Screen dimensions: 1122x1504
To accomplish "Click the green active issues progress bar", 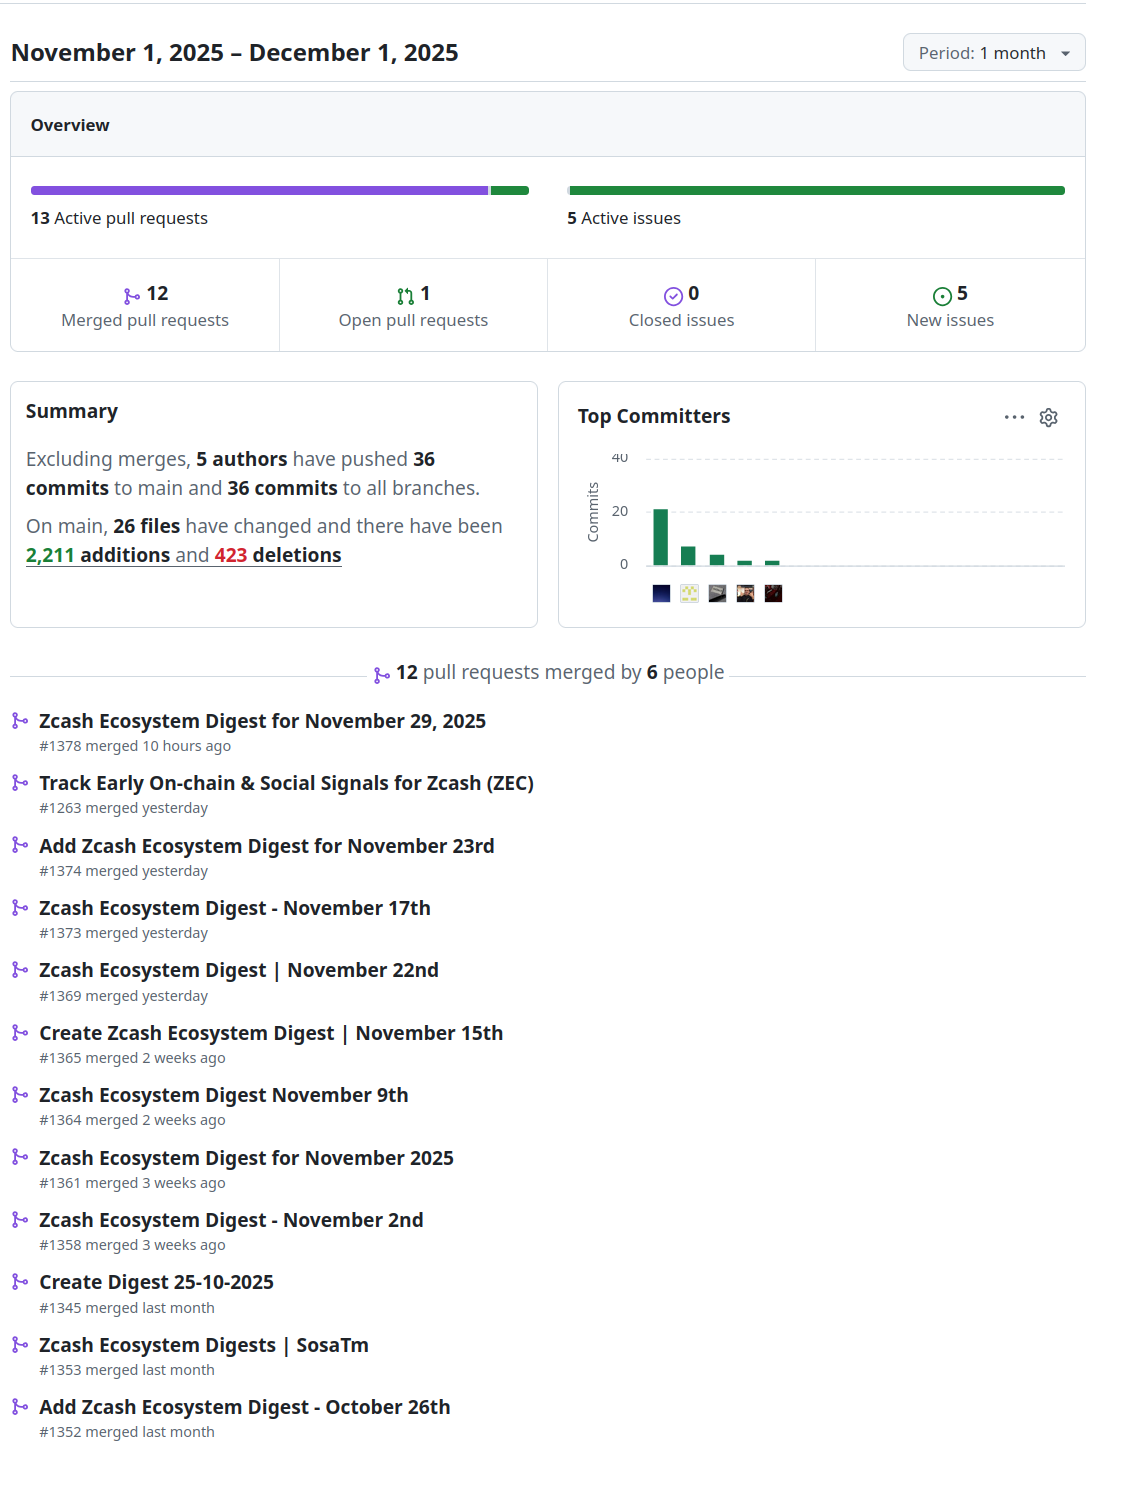I will [x=816, y=190].
